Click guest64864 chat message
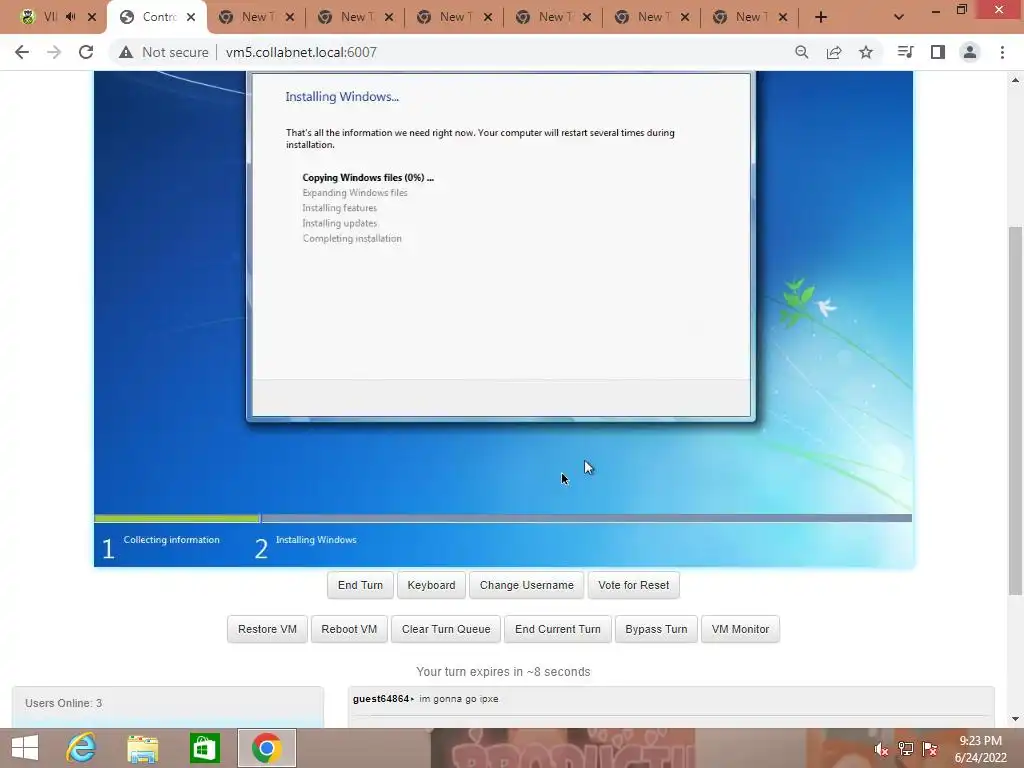The width and height of the screenshot is (1024, 768). pyautogui.click(x=425, y=699)
